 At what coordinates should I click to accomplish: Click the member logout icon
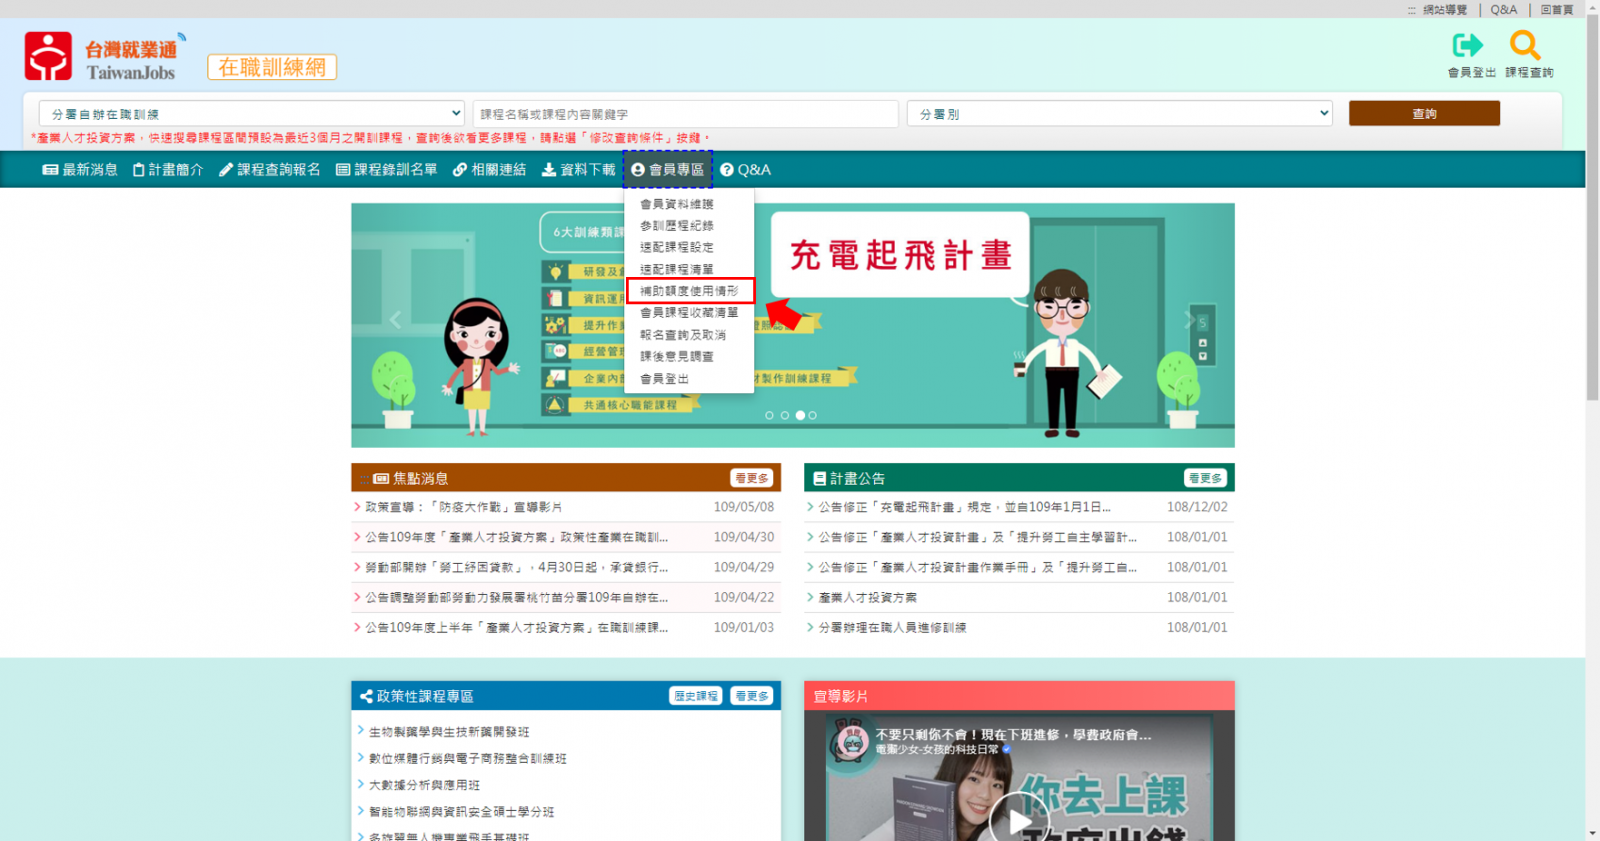[x=1468, y=46]
